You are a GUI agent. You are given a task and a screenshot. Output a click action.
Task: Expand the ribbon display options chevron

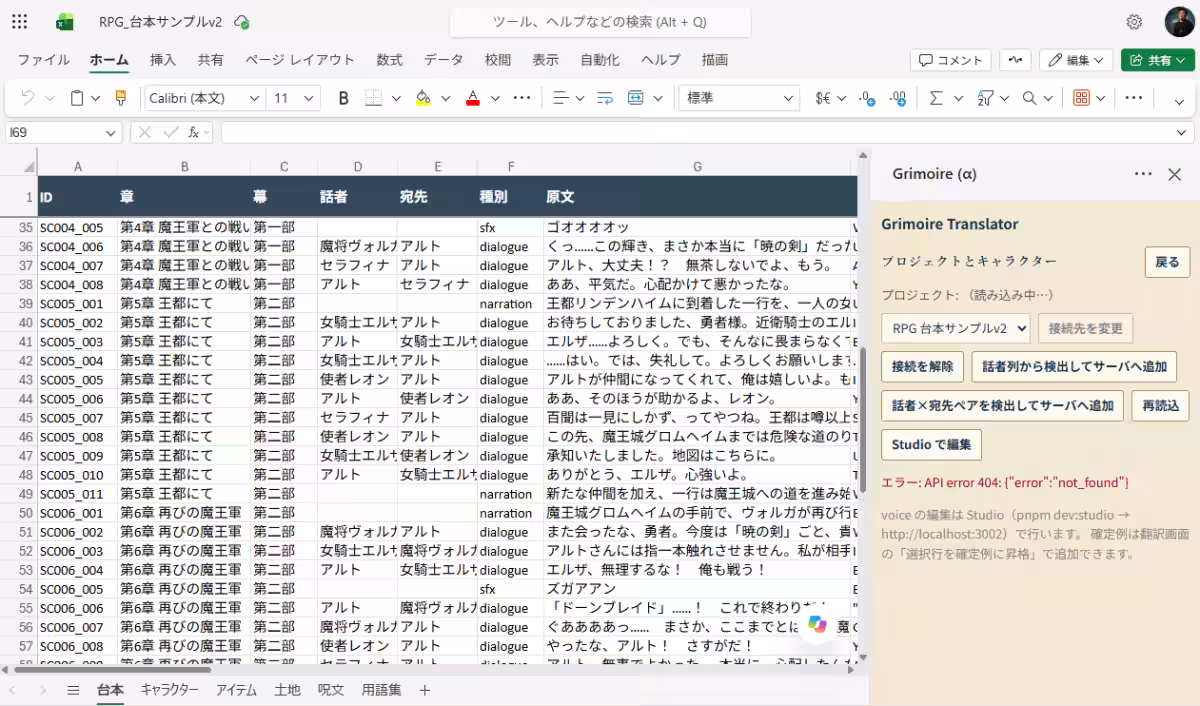(x=1179, y=101)
